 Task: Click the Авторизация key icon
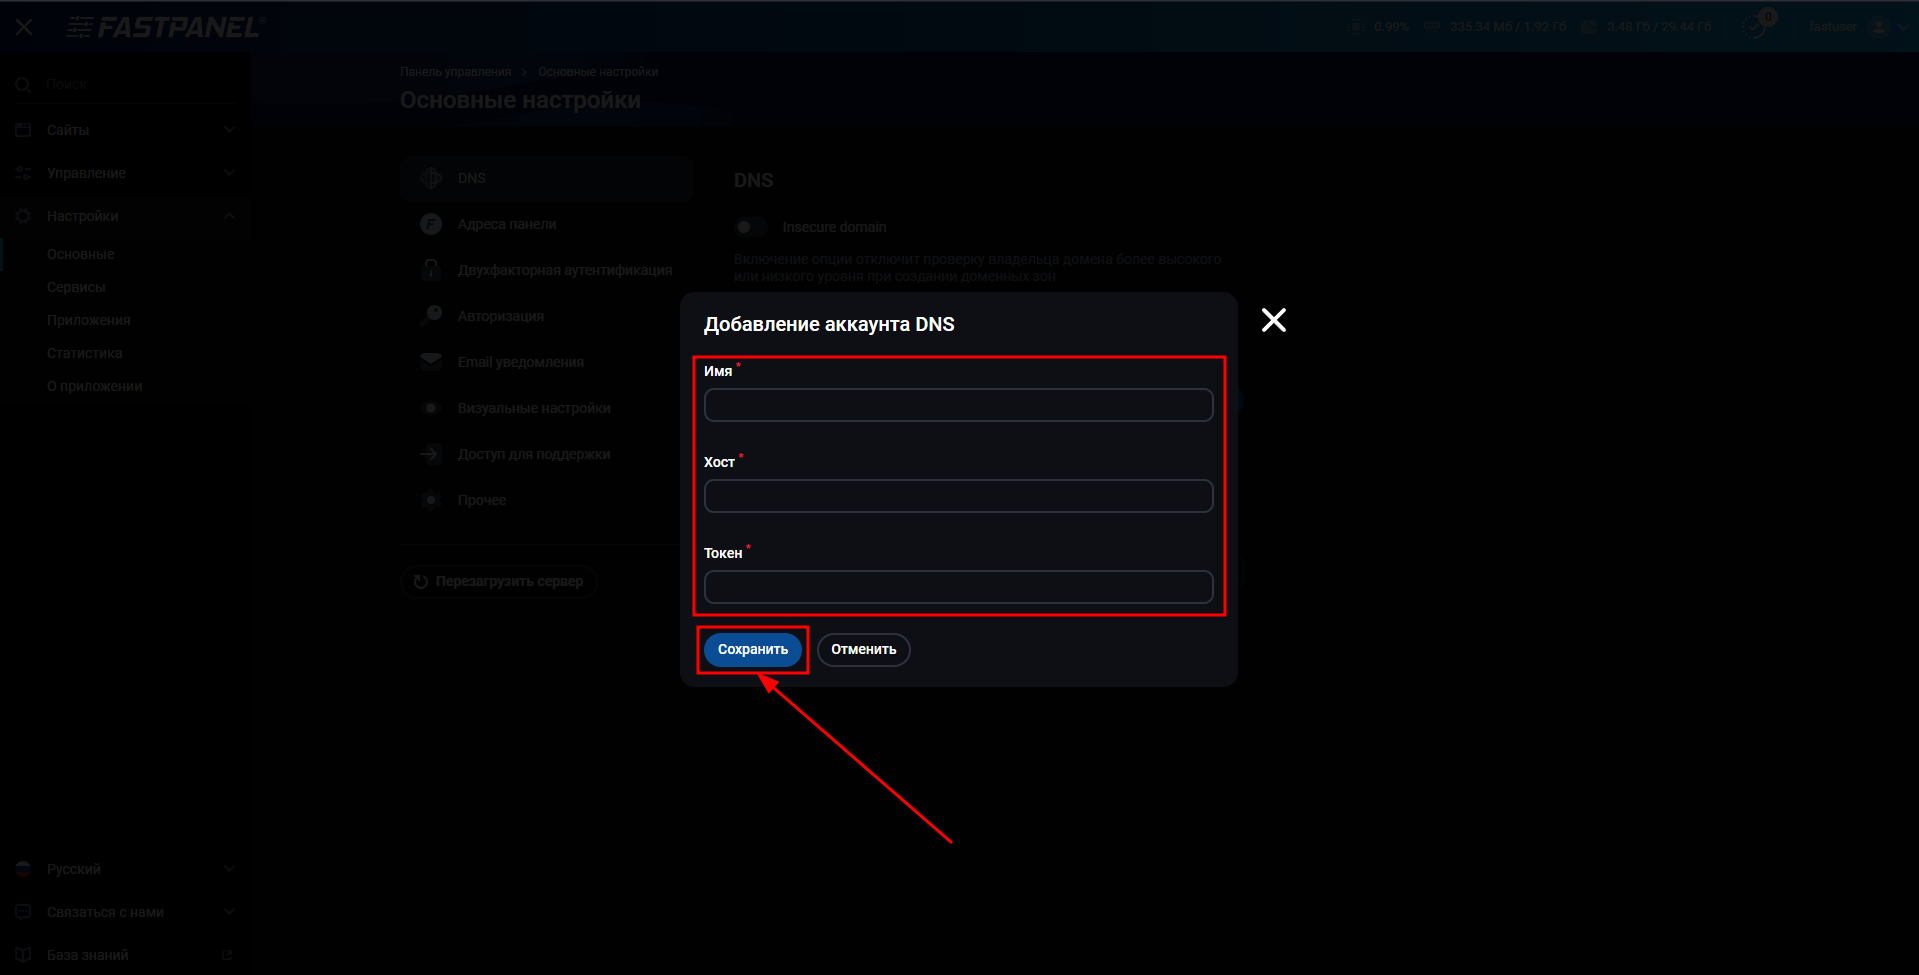point(431,316)
